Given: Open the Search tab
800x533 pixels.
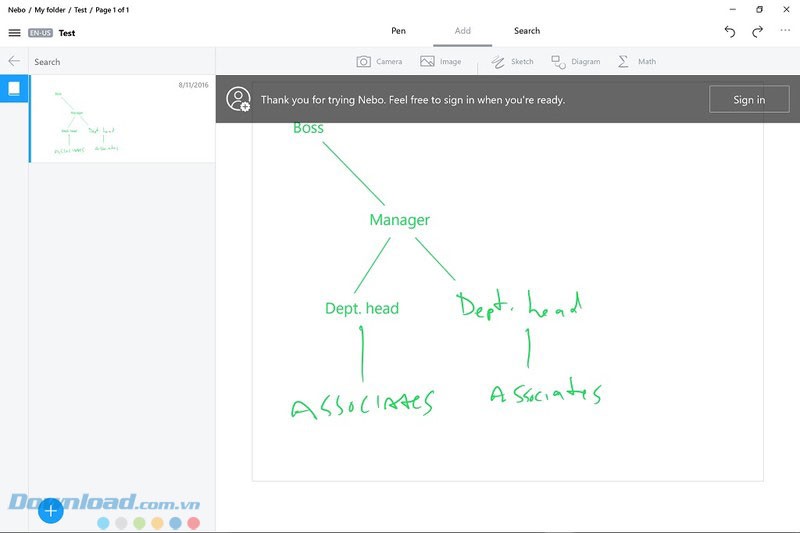Looking at the screenshot, I should tap(527, 31).
